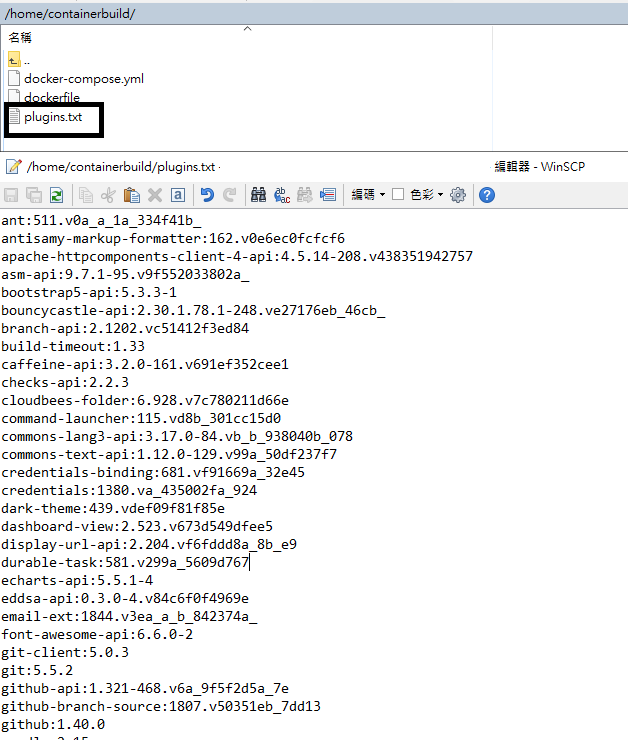Image resolution: width=628 pixels, height=740 pixels.
Task: Click the branch-api:2.1202 line
Action: tap(125, 328)
